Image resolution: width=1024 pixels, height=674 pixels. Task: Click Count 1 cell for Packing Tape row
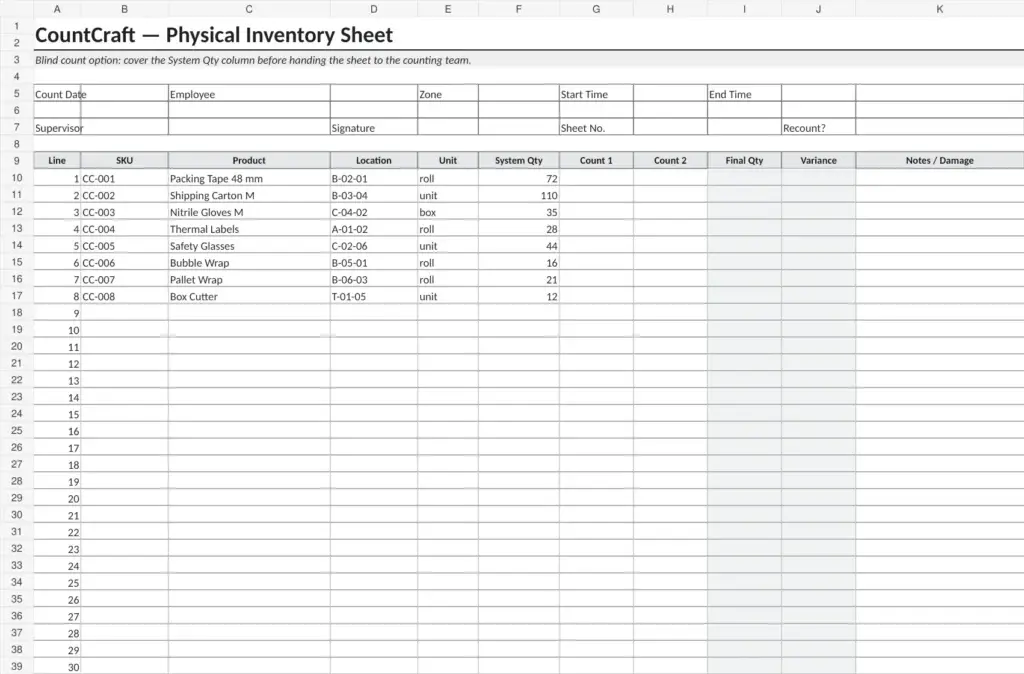click(596, 178)
